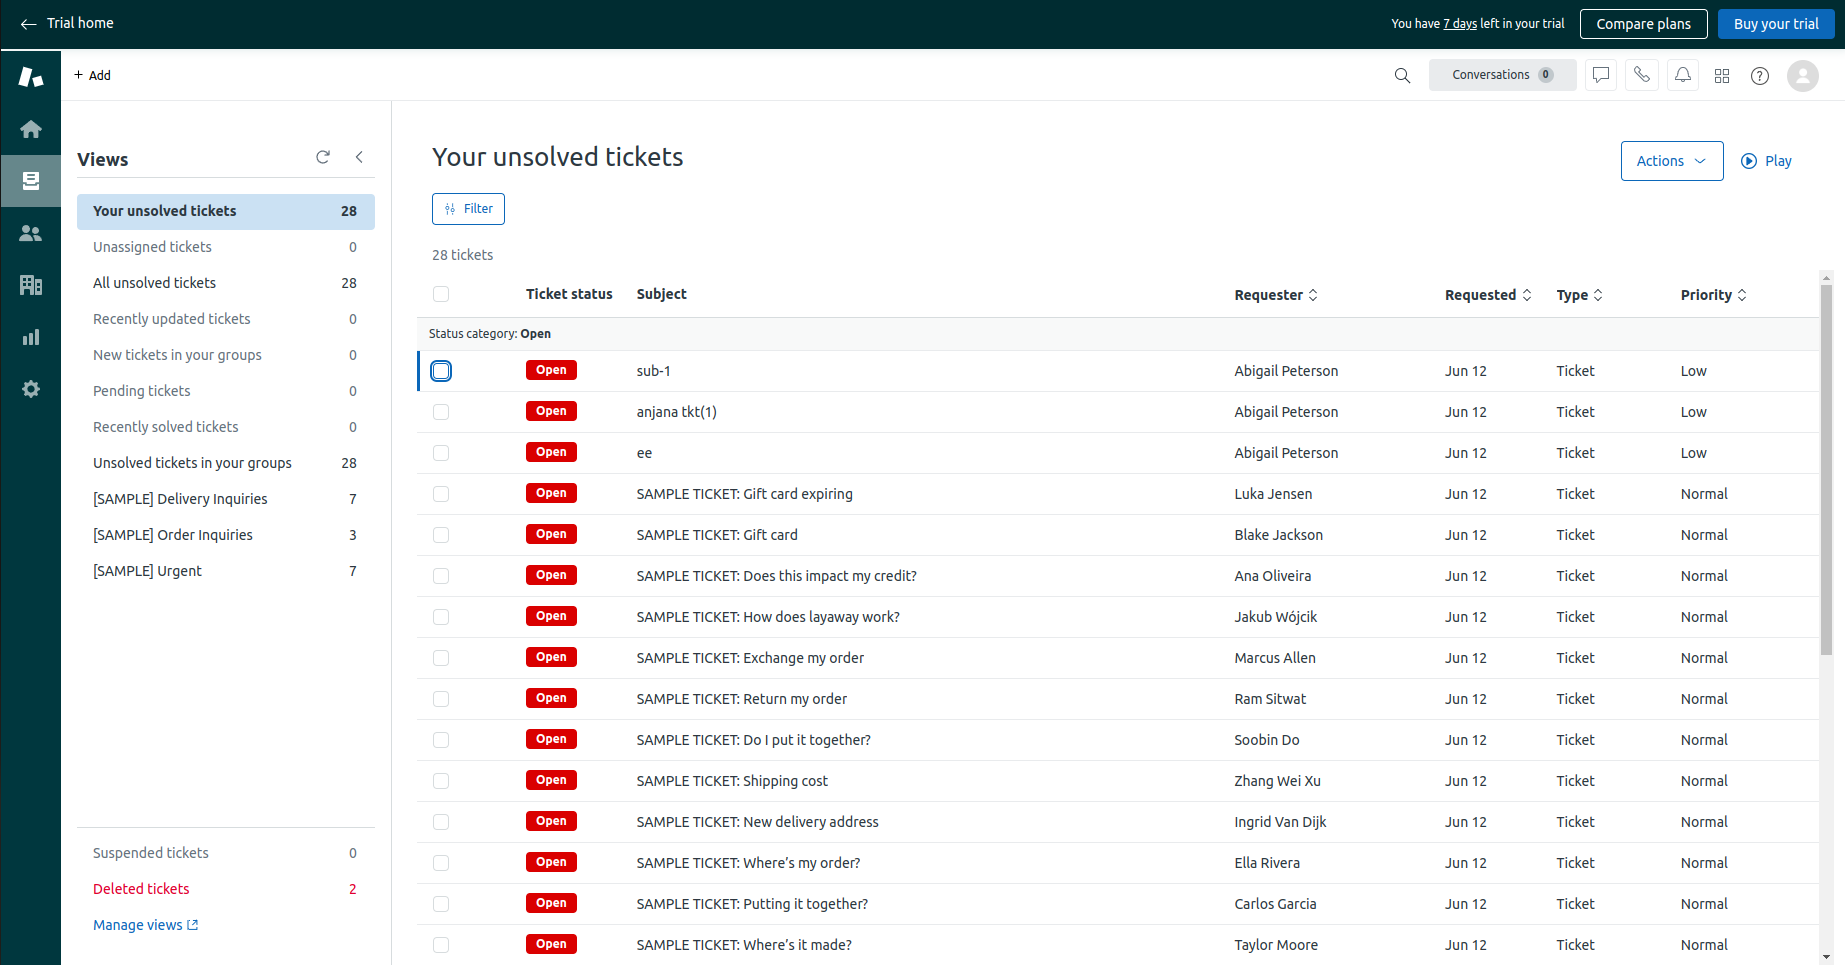Toggle the select-all tickets header checkbox
Viewport: 1845px width, 965px height.
(x=441, y=294)
